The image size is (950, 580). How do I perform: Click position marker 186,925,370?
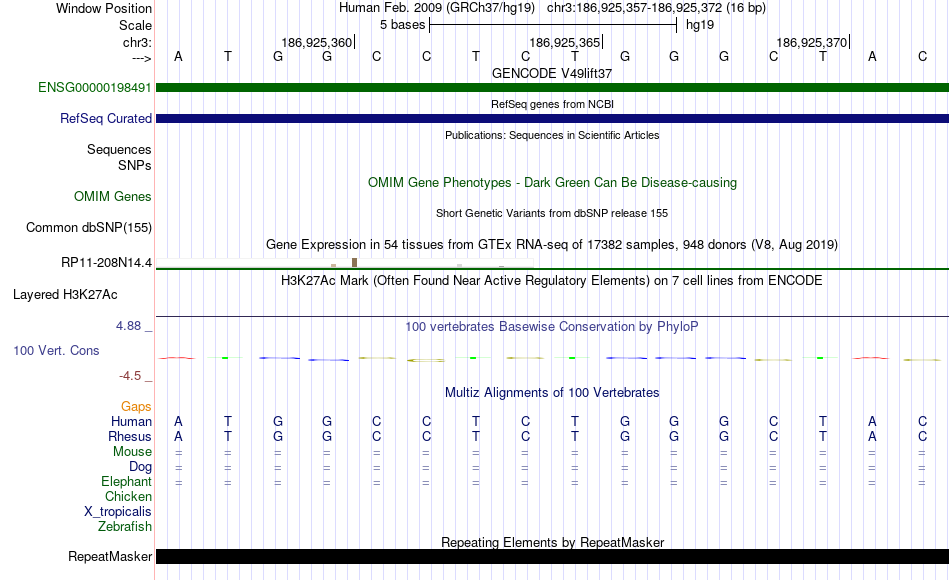tap(812, 42)
